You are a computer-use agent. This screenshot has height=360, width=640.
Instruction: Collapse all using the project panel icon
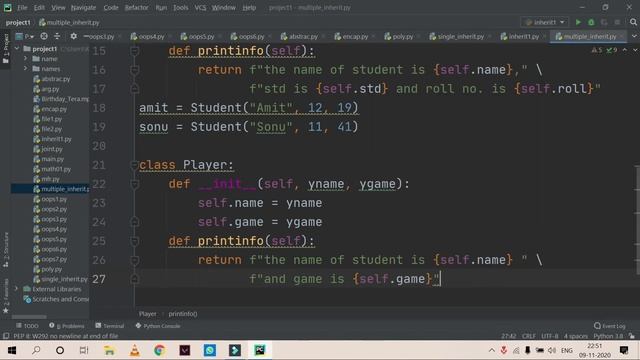(x=57, y=36)
